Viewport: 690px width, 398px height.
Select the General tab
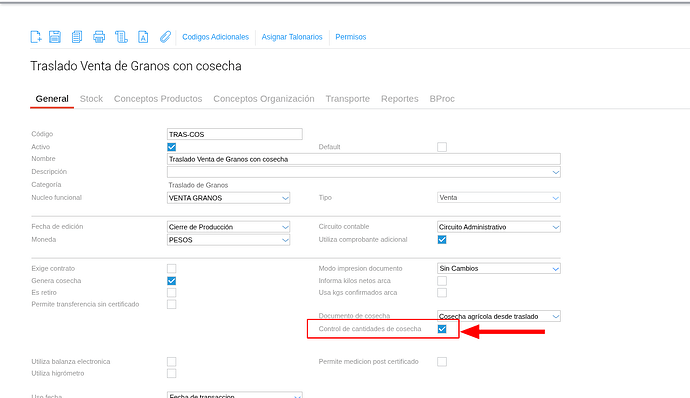pyautogui.click(x=52, y=99)
